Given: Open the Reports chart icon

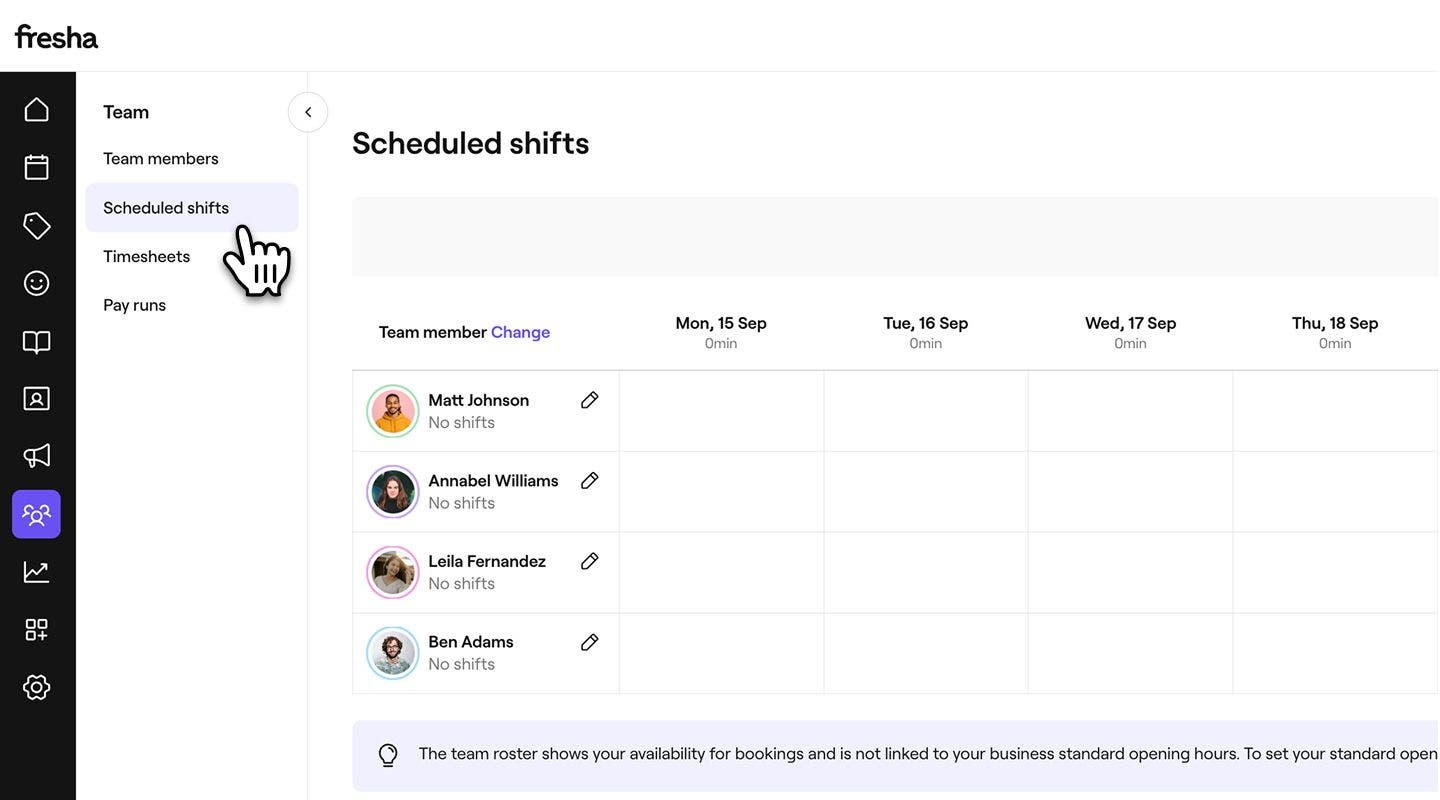Looking at the screenshot, I should (37, 572).
